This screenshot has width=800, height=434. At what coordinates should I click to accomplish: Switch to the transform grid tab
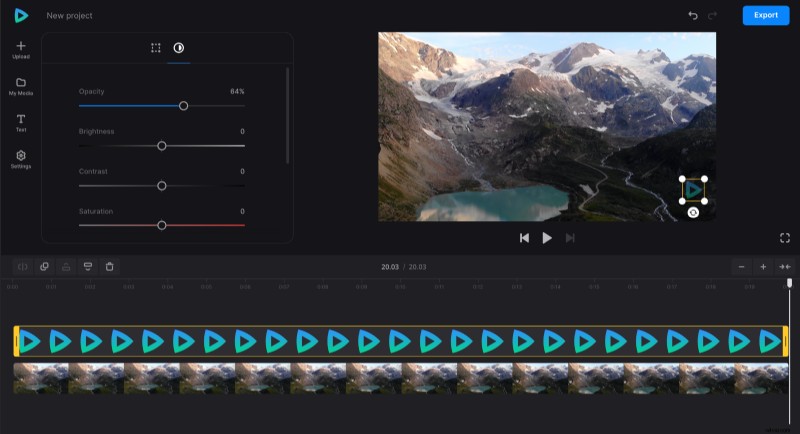point(156,48)
